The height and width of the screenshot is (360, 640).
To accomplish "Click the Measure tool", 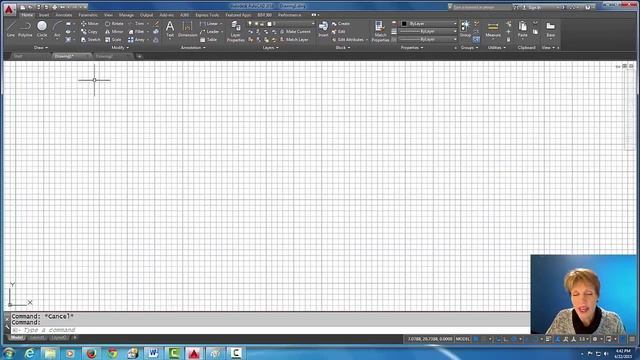I will tap(493, 29).
